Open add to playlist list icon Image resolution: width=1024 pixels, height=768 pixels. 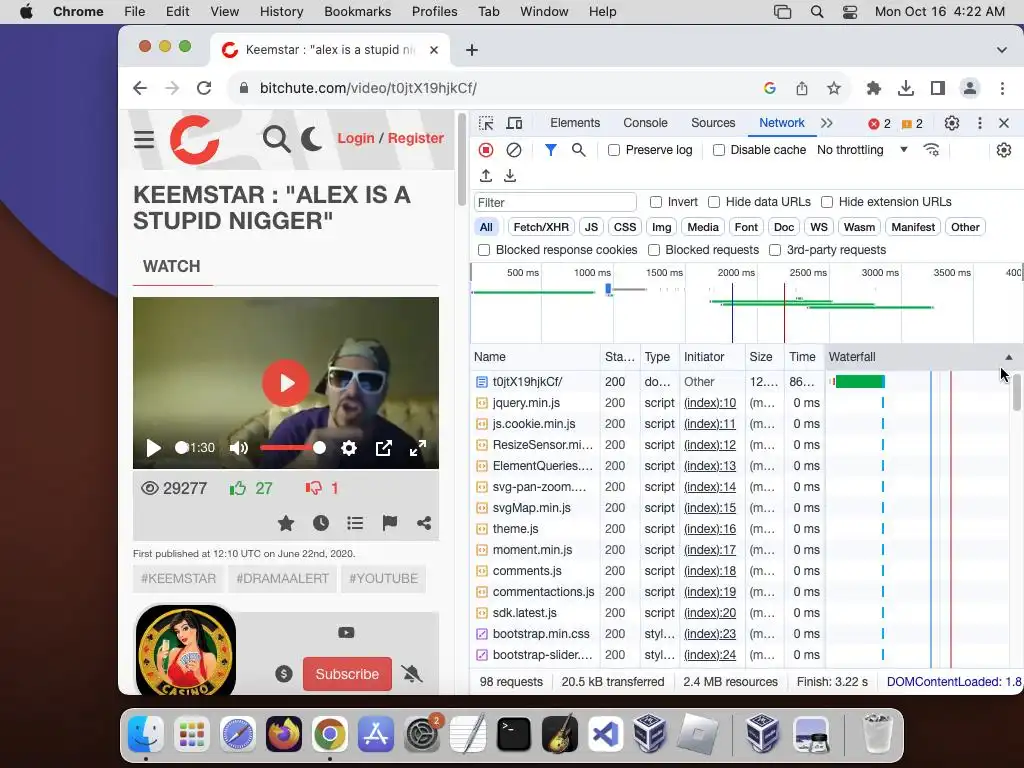pos(355,523)
